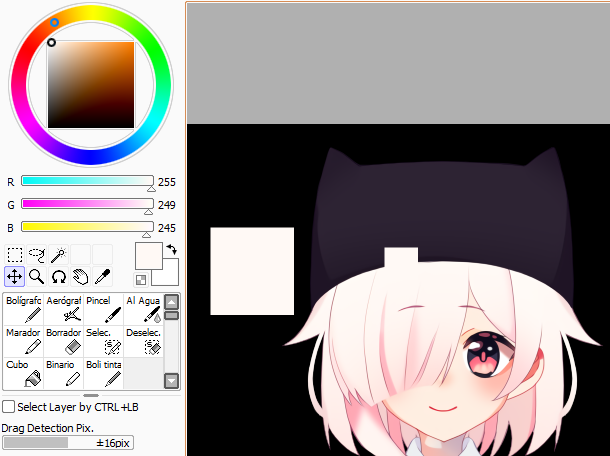The width and height of the screenshot is (610, 456).
Task: Click the foreground color swatch
Action: 149,256
